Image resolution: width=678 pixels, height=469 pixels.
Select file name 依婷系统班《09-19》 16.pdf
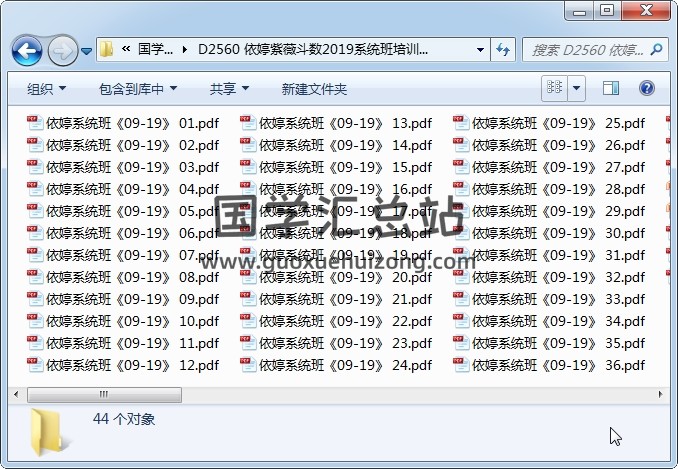tap(345, 189)
